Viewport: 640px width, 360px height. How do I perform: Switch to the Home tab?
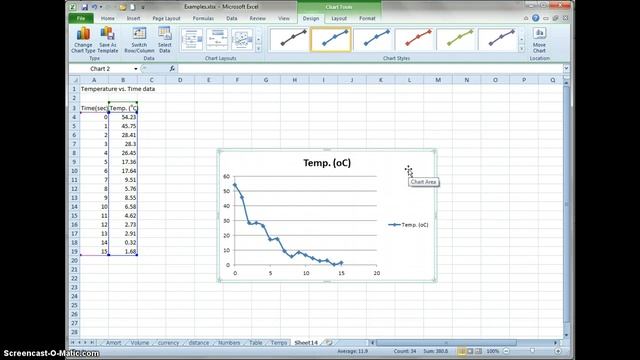click(x=108, y=18)
